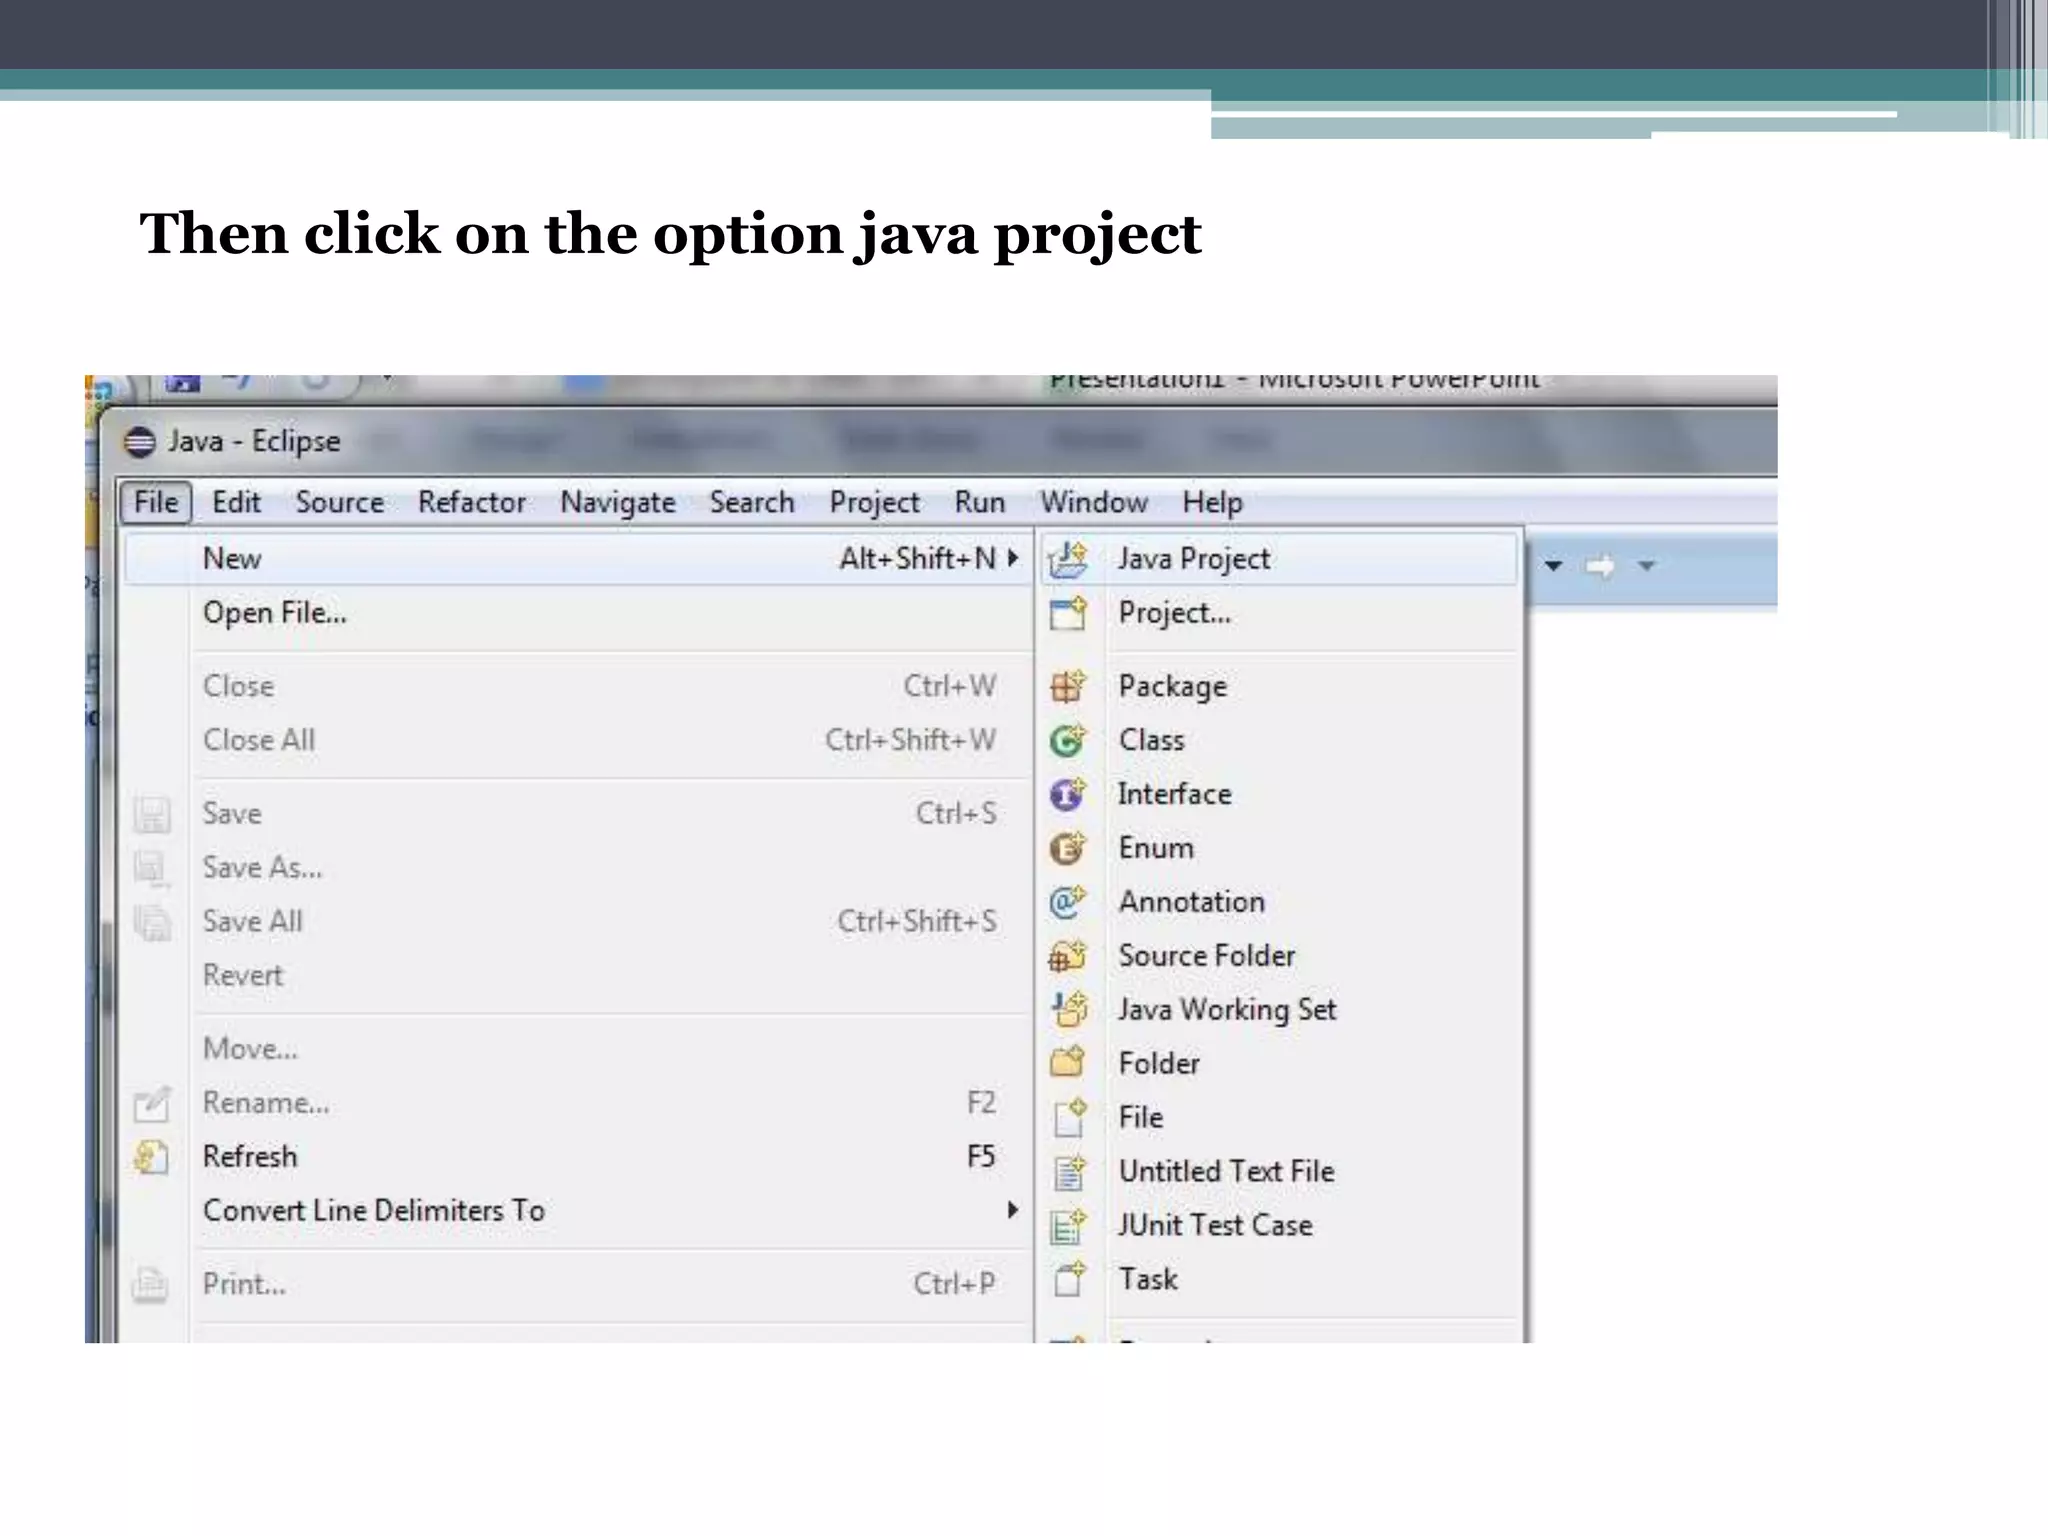The image size is (2048, 1536).
Task: Click the Enum icon
Action: pyautogui.click(x=1067, y=848)
